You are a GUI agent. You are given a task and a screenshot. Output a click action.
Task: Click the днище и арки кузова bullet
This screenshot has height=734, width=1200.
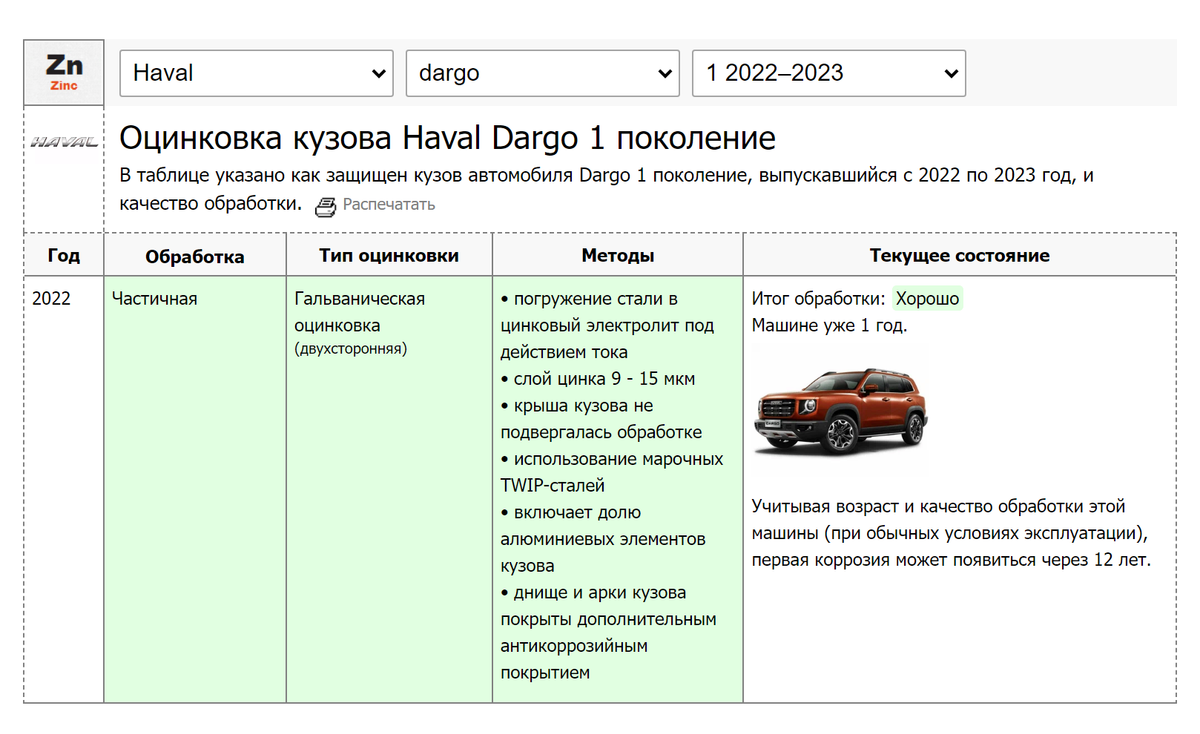608,632
